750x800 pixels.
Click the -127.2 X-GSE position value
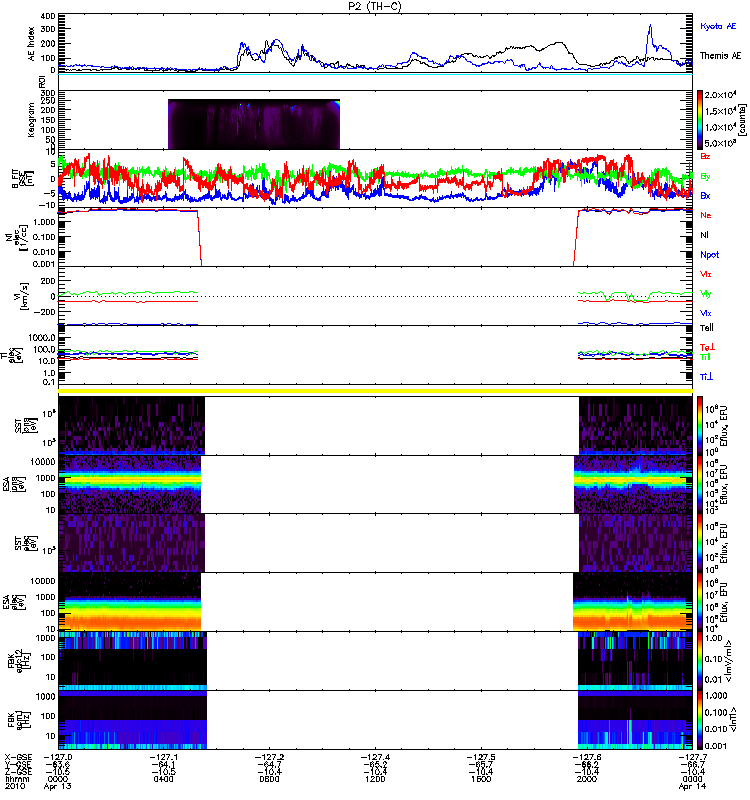coord(269,758)
